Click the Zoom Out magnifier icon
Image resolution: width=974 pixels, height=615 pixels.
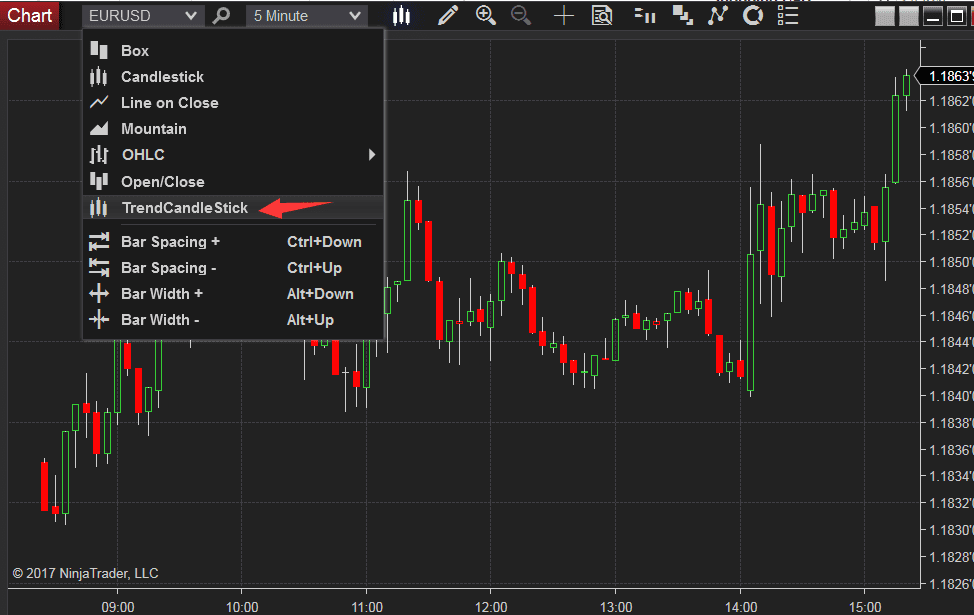coord(521,15)
